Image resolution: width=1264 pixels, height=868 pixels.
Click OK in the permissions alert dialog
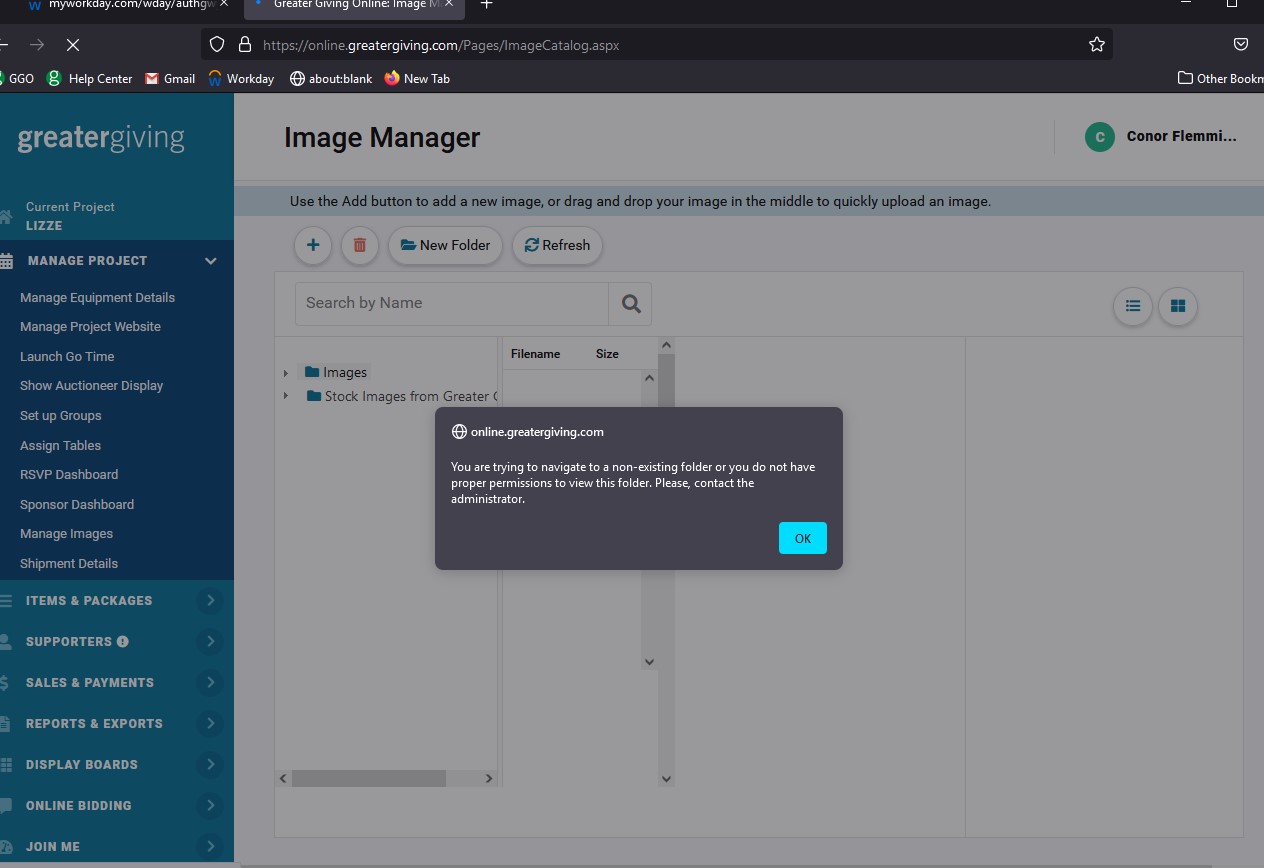[802, 538]
